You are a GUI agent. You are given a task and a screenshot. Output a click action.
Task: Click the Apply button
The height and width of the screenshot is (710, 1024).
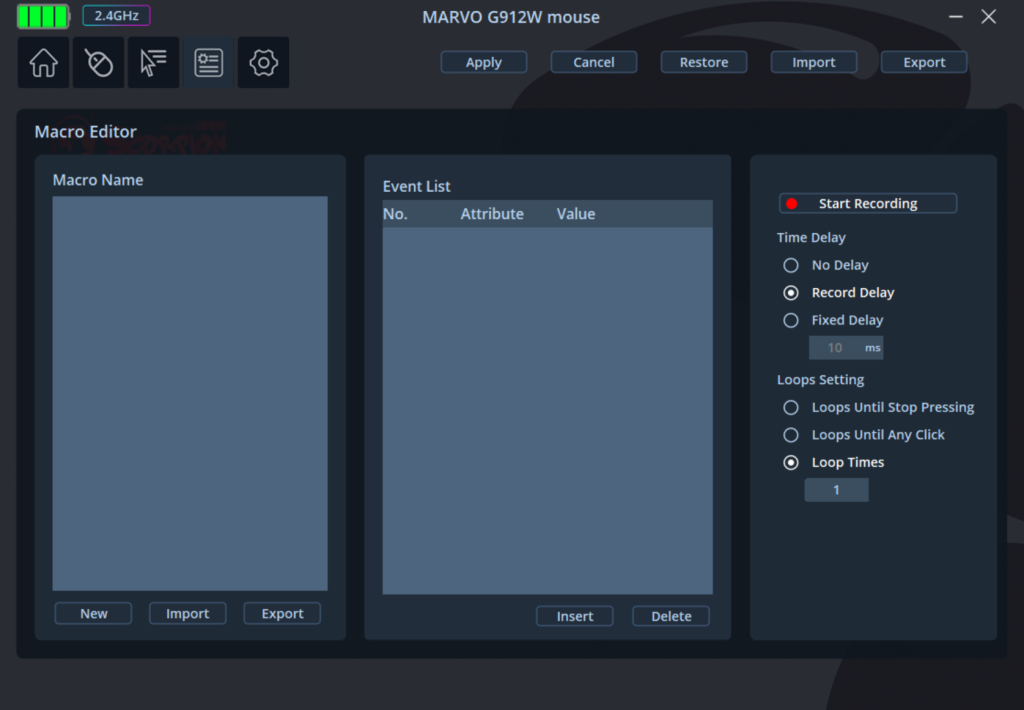[x=484, y=62]
